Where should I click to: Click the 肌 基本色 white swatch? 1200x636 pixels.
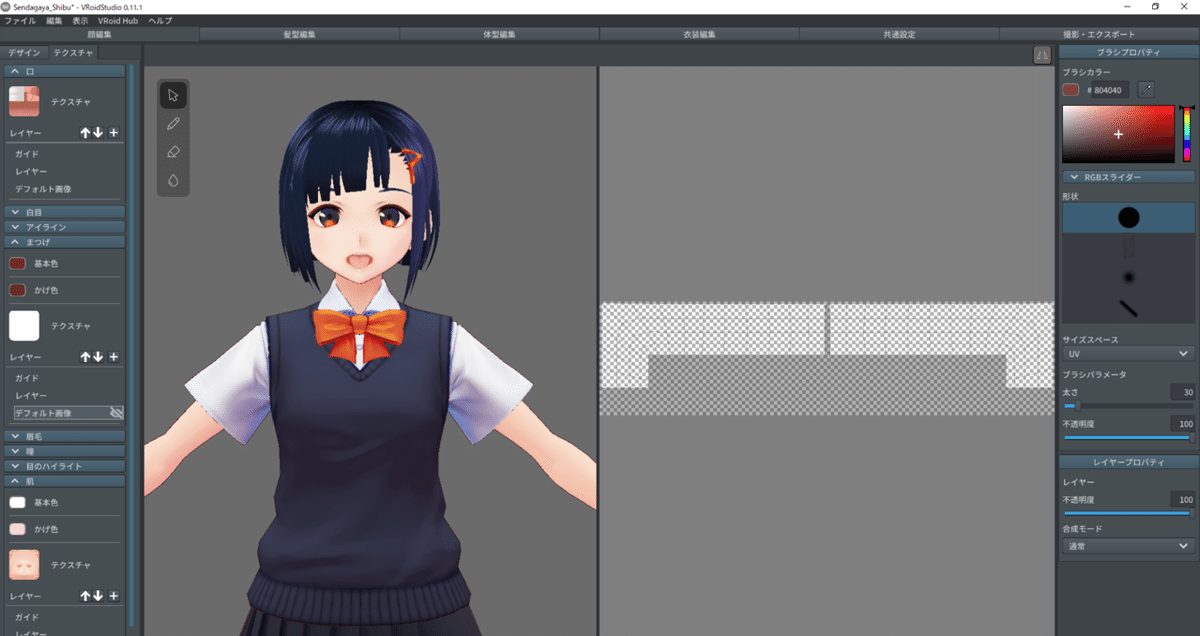click(17, 502)
